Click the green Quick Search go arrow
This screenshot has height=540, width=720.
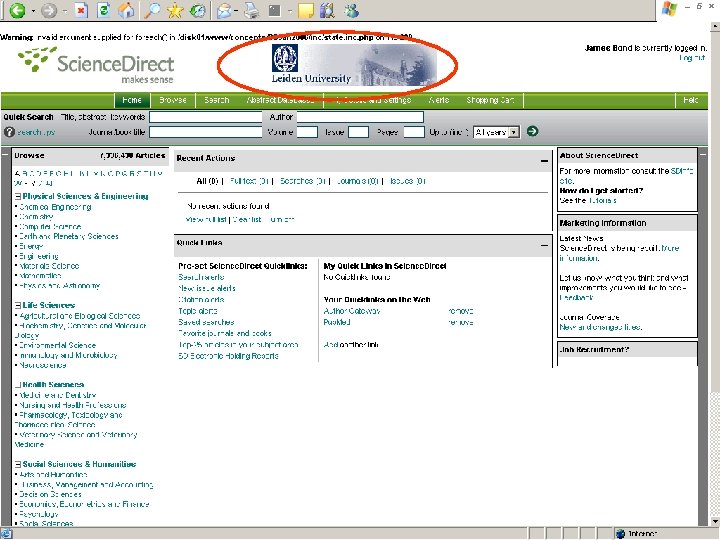tap(532, 132)
